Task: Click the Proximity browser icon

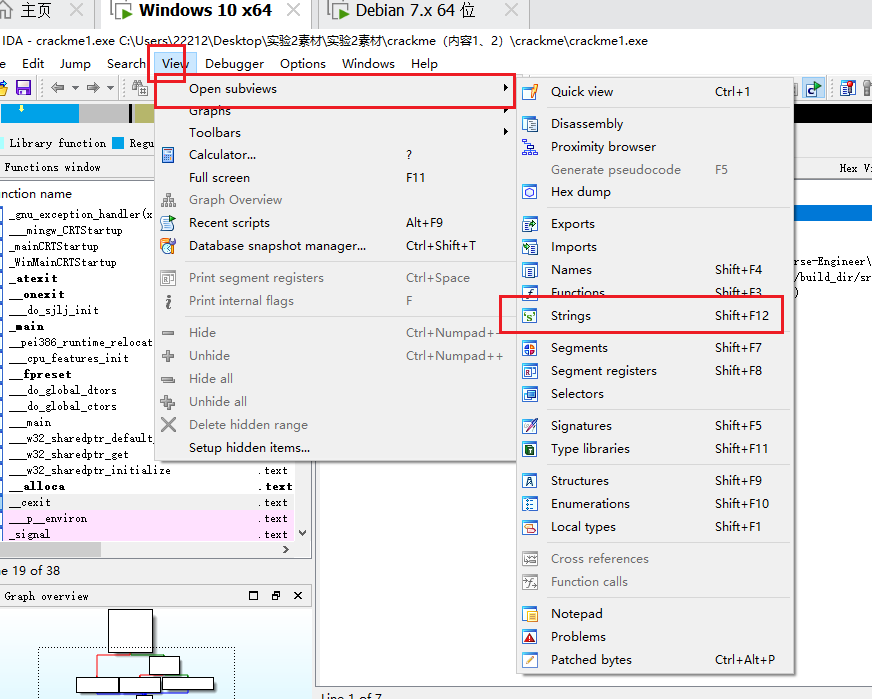Action: pyautogui.click(x=530, y=147)
